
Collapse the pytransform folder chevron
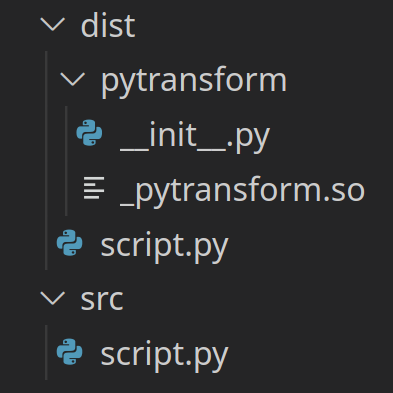coord(73,80)
